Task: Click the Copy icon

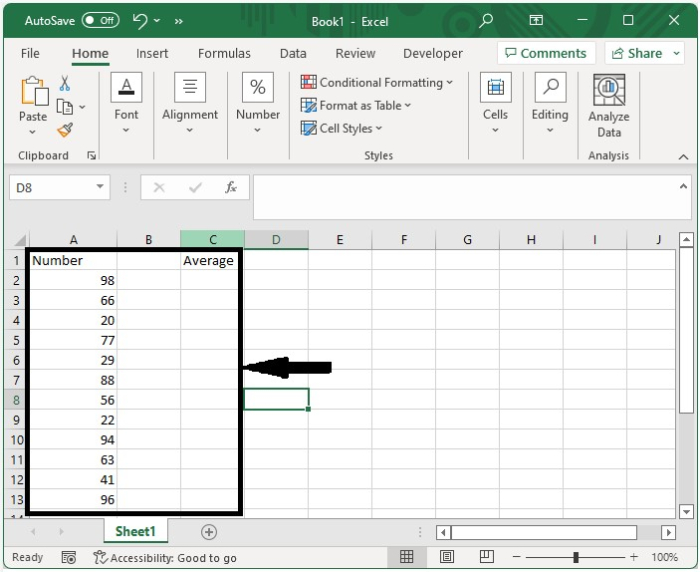Action: click(65, 107)
